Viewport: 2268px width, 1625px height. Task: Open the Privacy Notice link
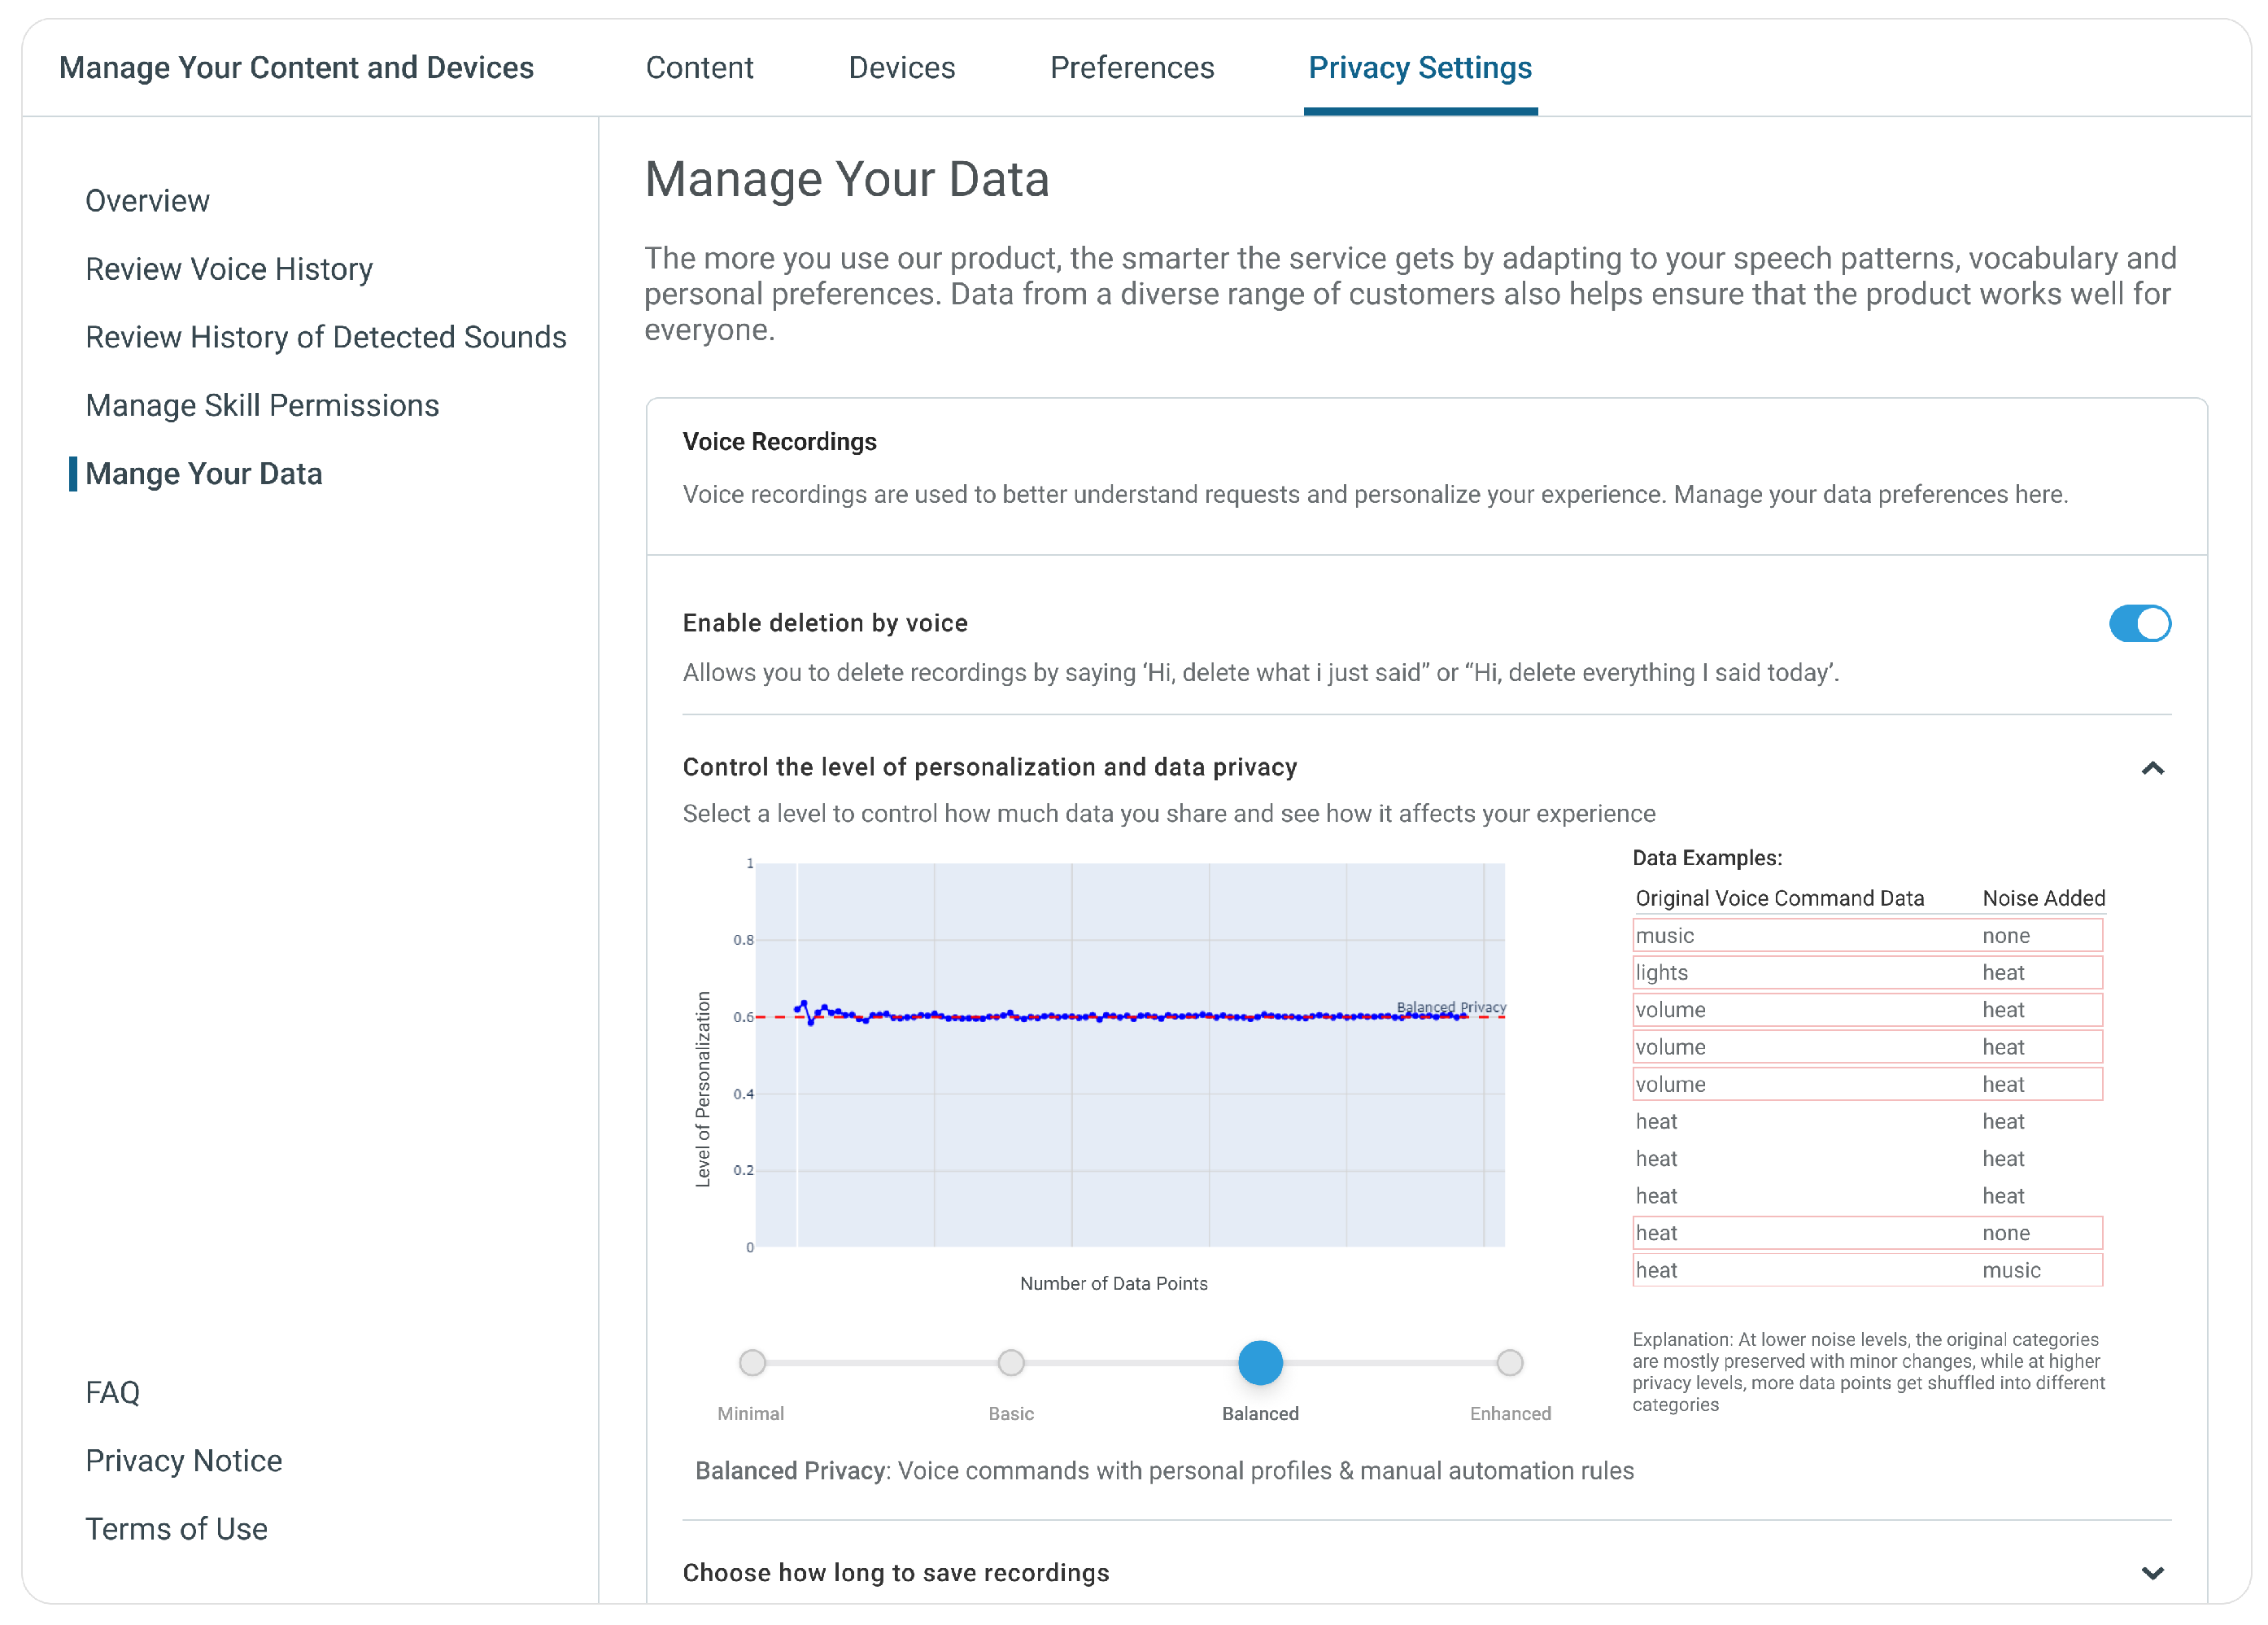click(184, 1460)
